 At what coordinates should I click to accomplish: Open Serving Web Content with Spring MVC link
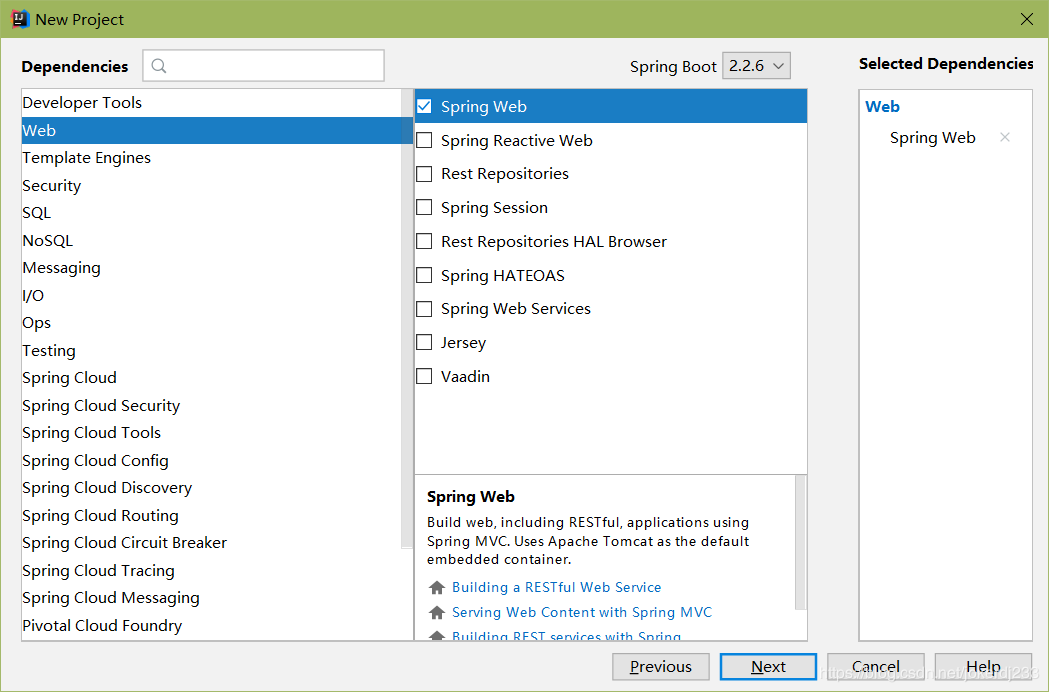(x=582, y=612)
